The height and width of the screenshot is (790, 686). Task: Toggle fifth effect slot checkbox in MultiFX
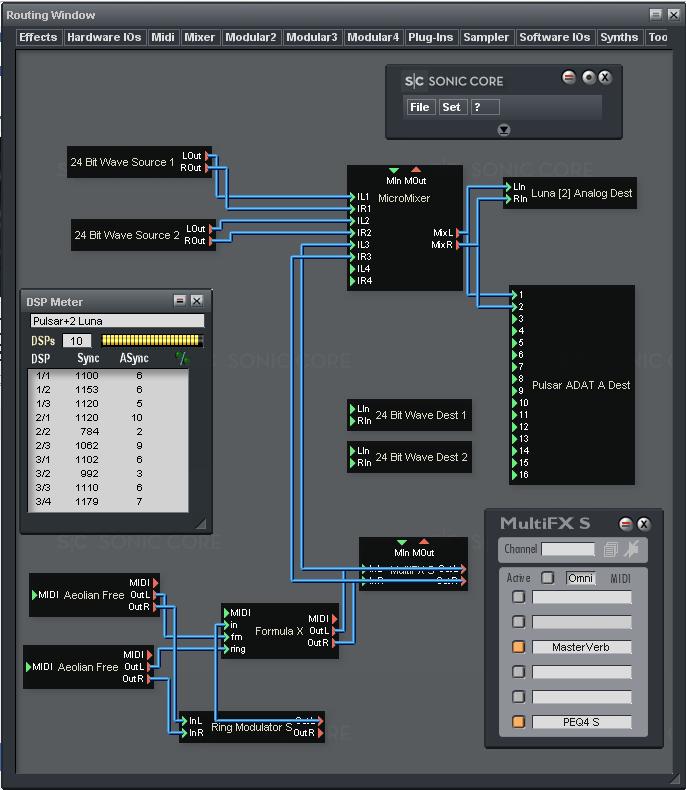point(518,697)
